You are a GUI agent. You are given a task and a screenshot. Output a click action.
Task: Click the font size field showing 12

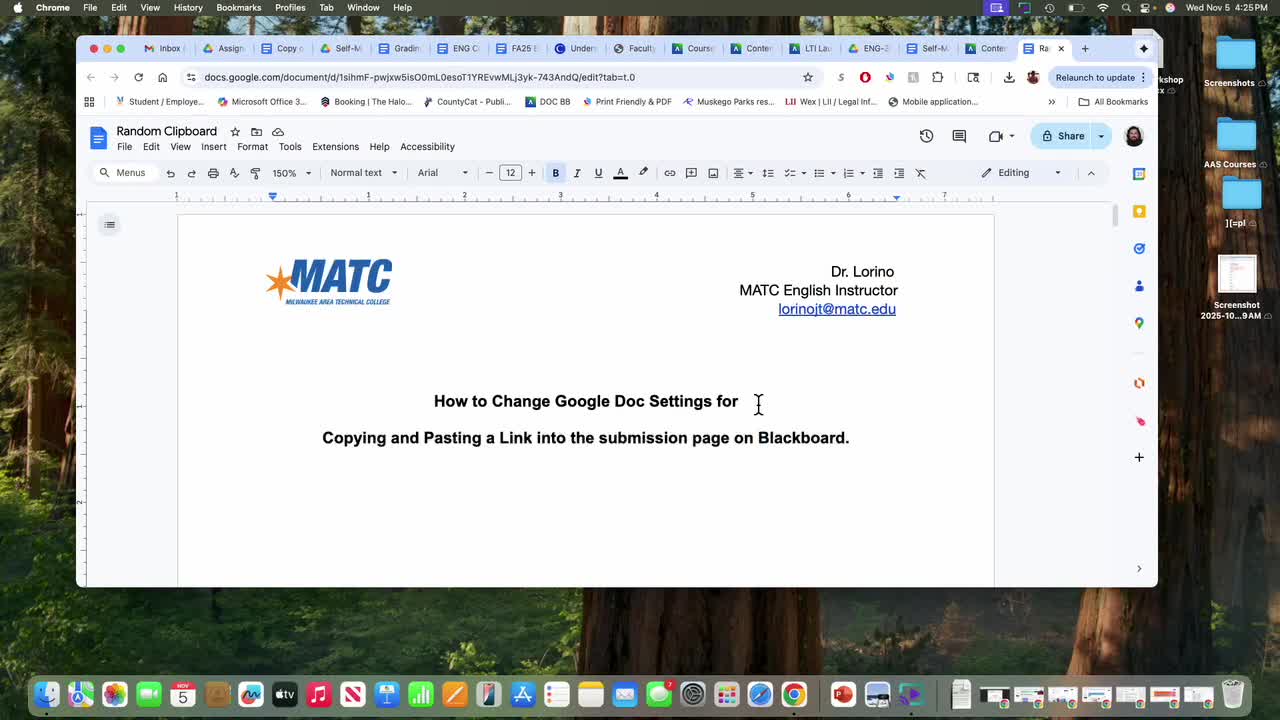pyautogui.click(x=510, y=173)
